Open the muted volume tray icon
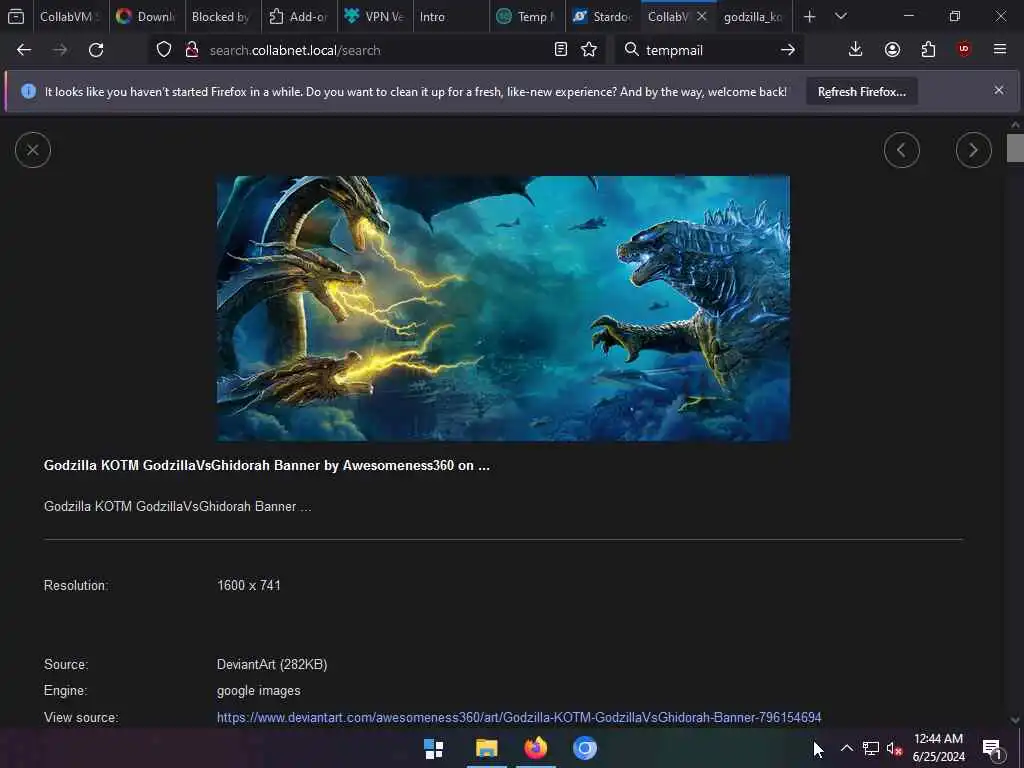The height and width of the screenshot is (768, 1024). click(894, 748)
